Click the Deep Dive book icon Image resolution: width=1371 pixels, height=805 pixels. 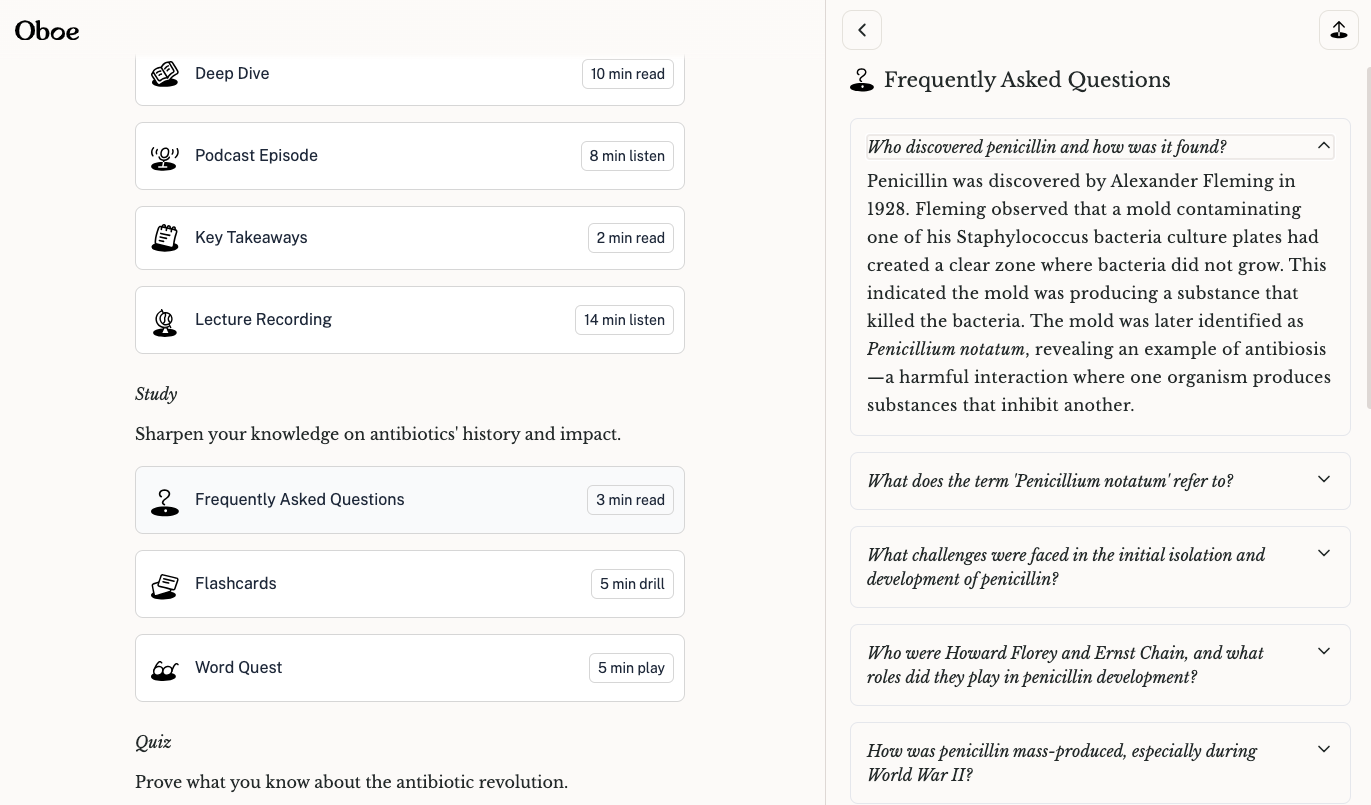pyautogui.click(x=165, y=74)
